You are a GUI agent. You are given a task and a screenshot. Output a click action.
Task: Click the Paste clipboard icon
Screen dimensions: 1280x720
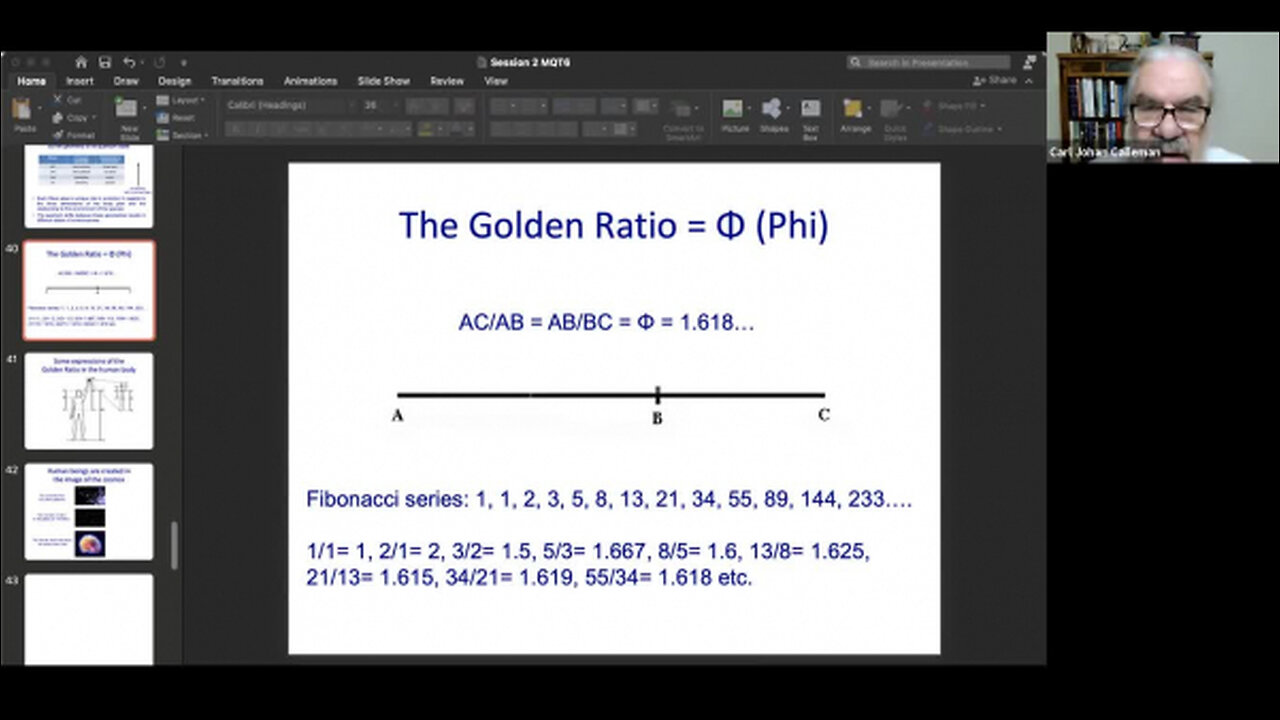click(x=22, y=110)
